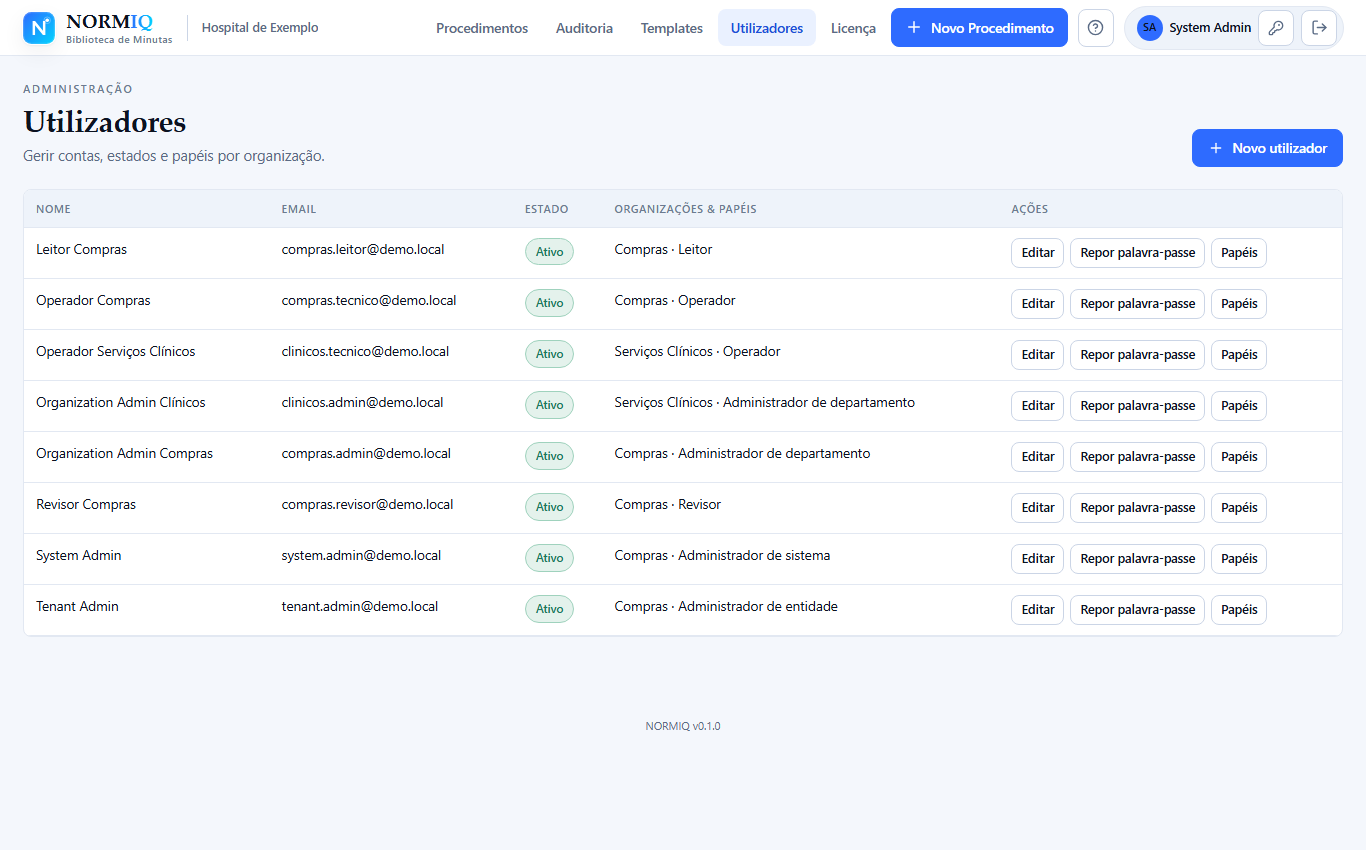
Task: Reset password for Operador Compras
Action: 1137,304
